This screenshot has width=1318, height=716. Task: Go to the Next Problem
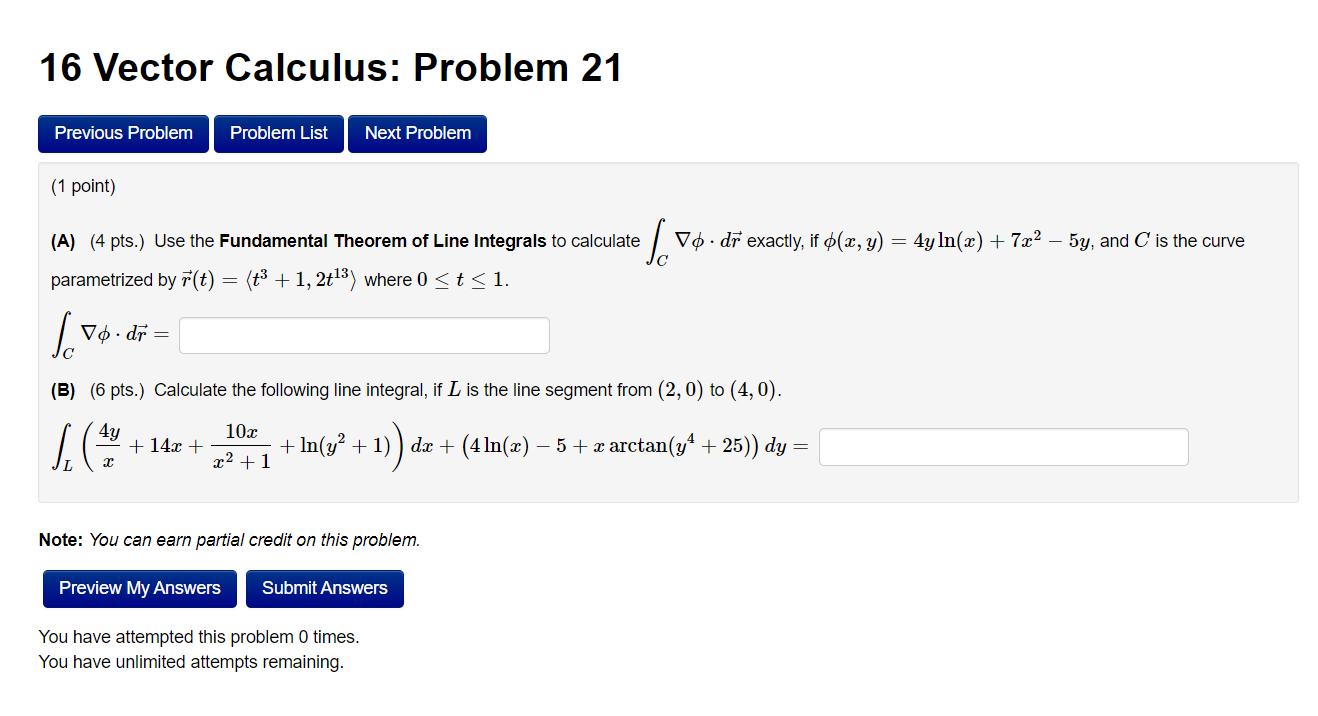(417, 133)
